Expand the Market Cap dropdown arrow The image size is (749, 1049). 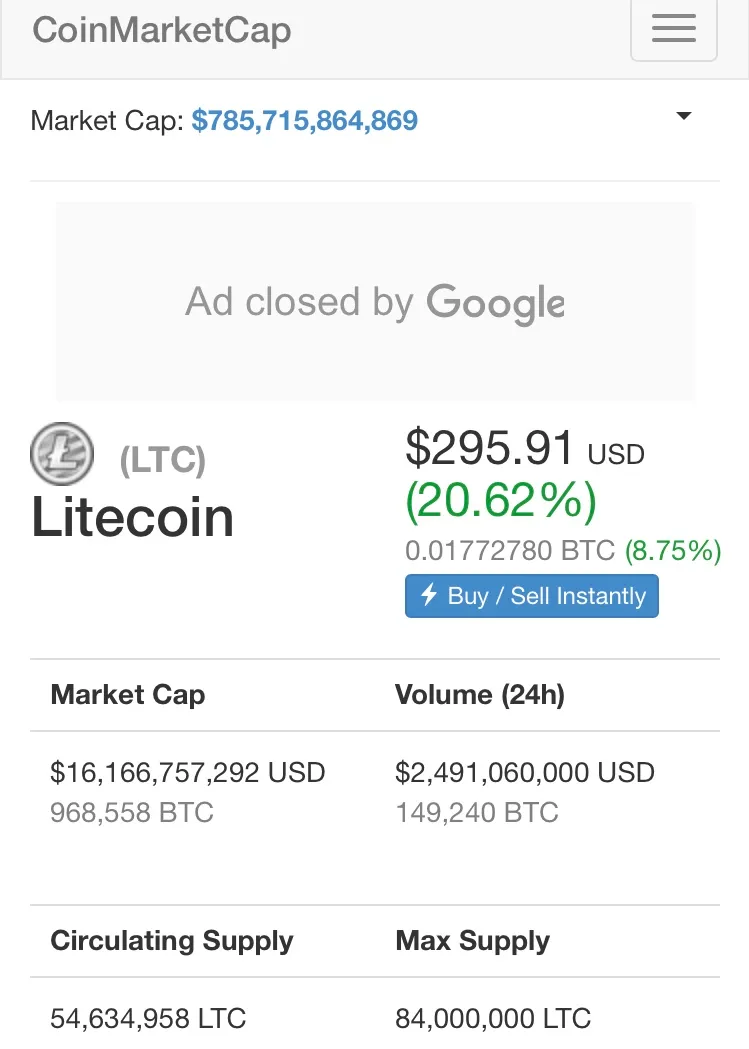click(683, 116)
